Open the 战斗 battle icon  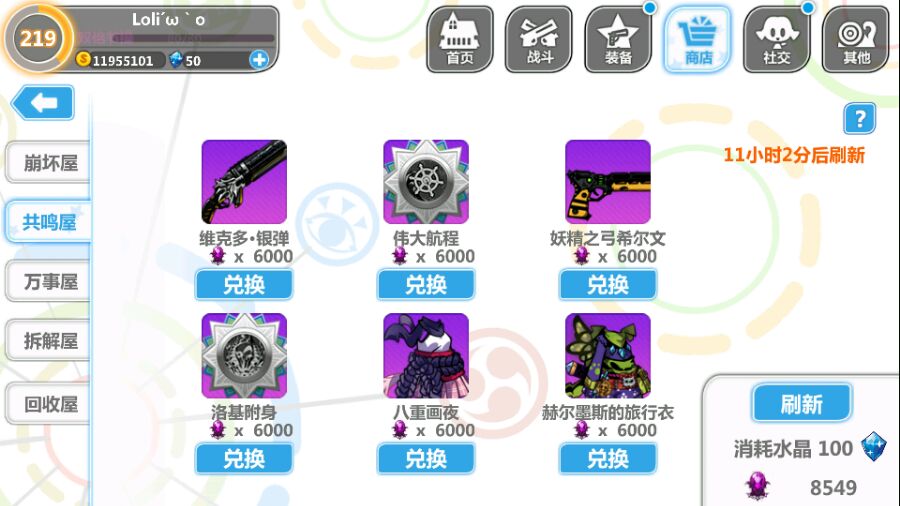(x=539, y=40)
